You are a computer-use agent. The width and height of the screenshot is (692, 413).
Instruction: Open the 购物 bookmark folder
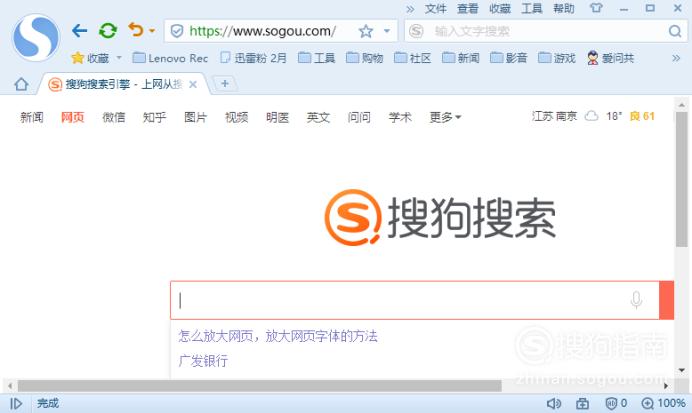click(x=365, y=58)
